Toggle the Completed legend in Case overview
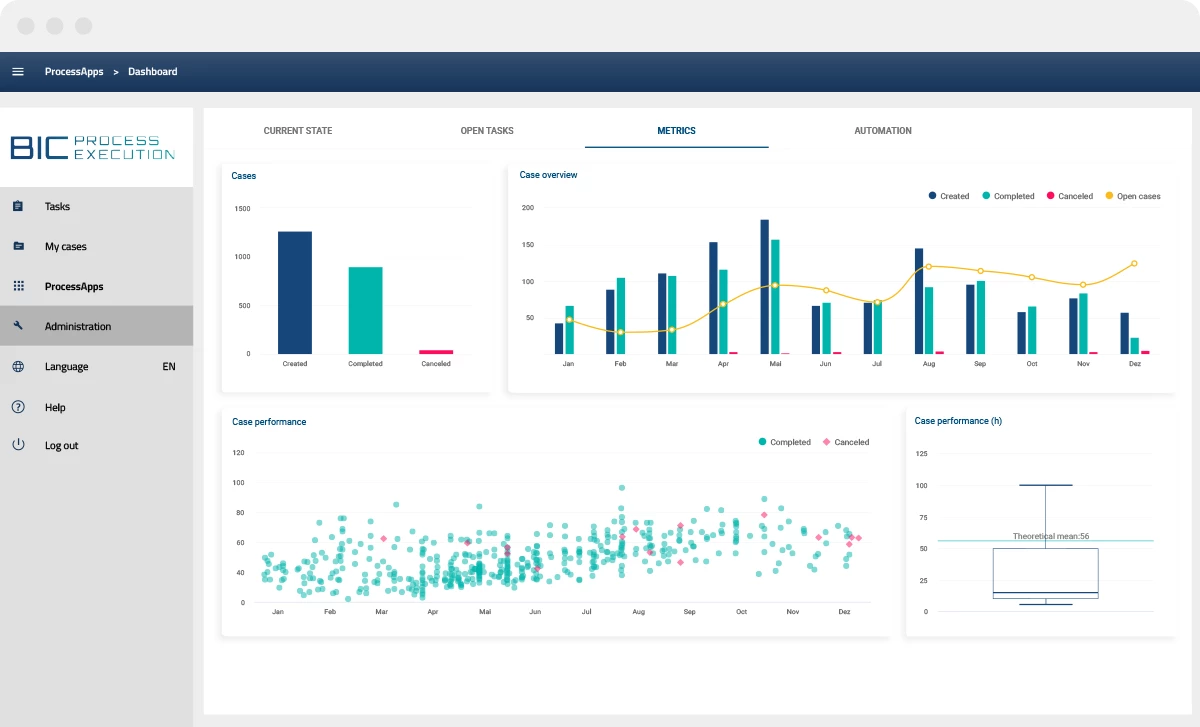This screenshot has width=1200, height=727. tap(1009, 196)
